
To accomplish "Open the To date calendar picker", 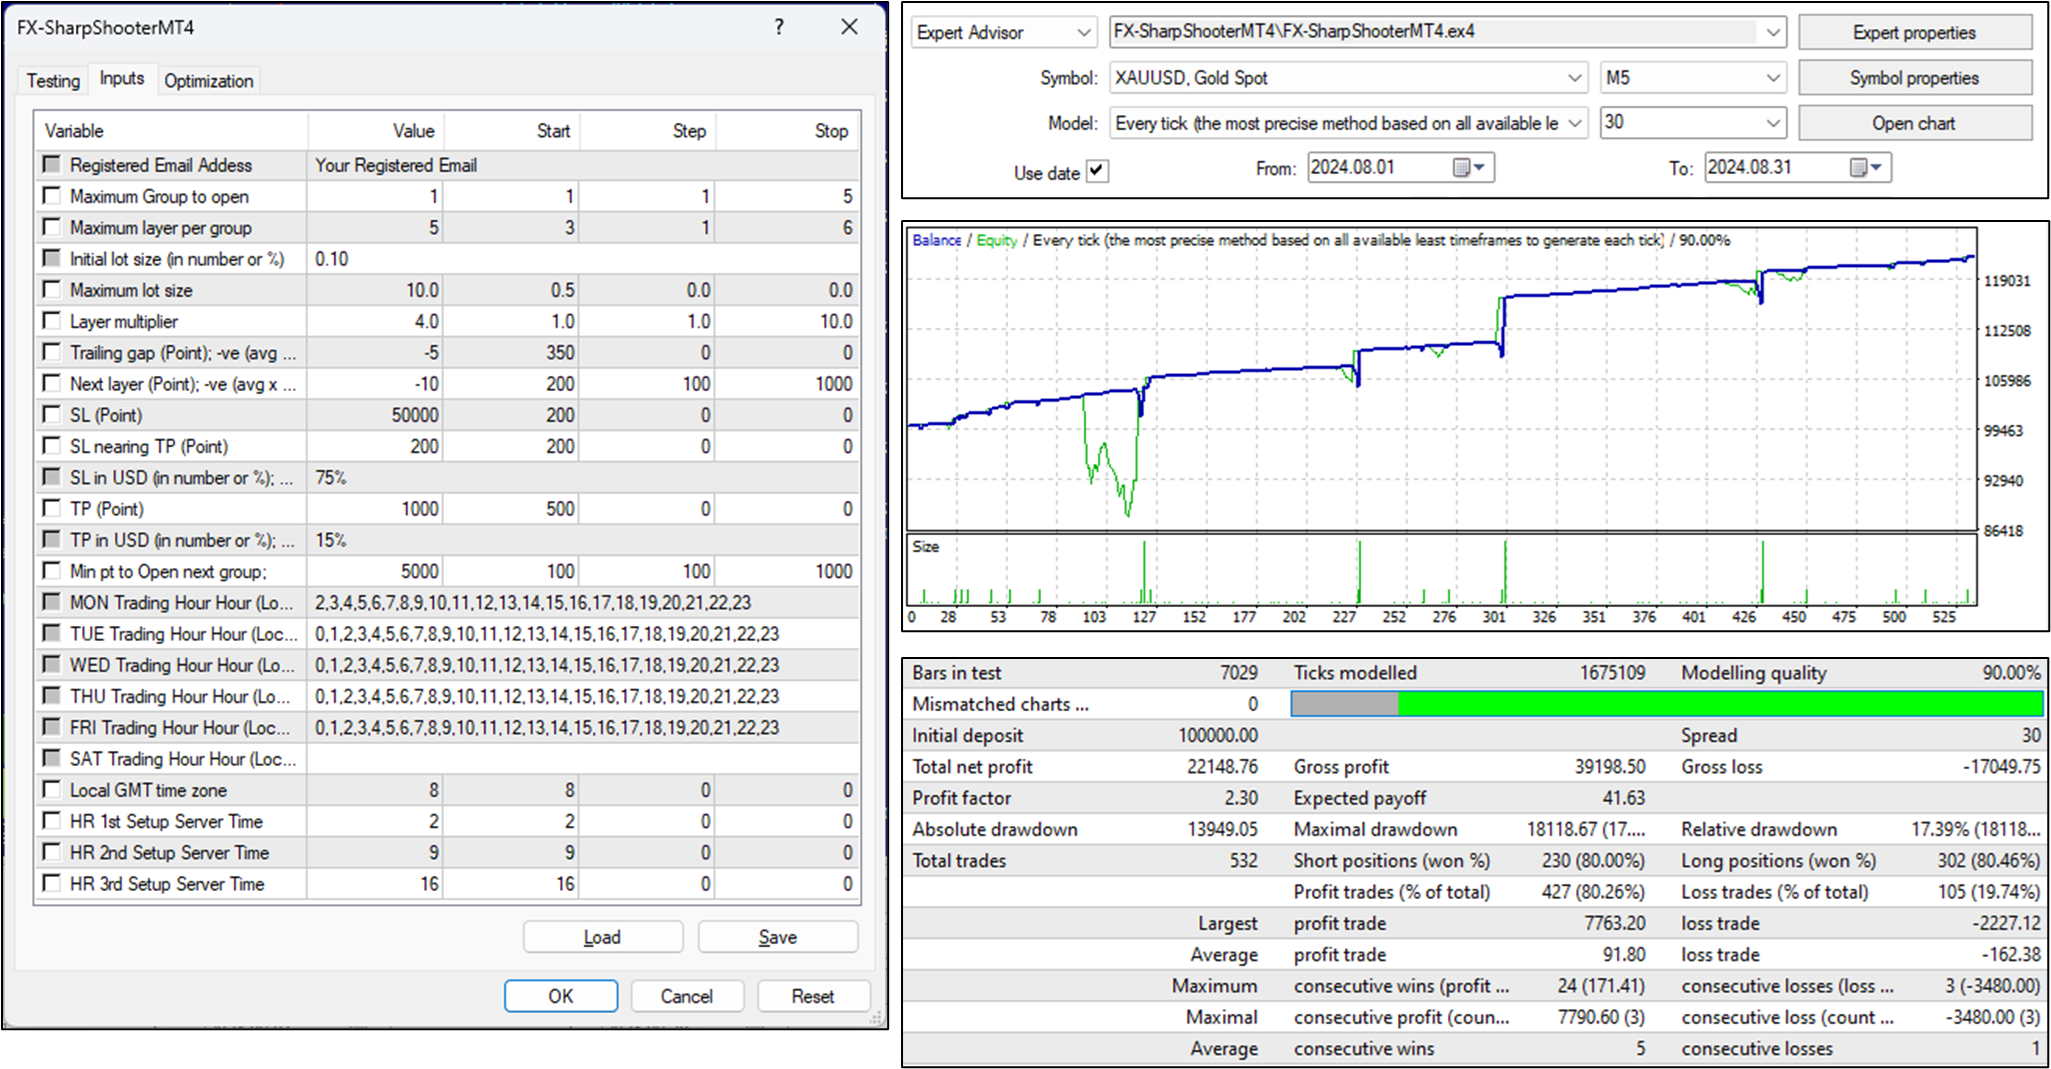I will (x=1865, y=168).
